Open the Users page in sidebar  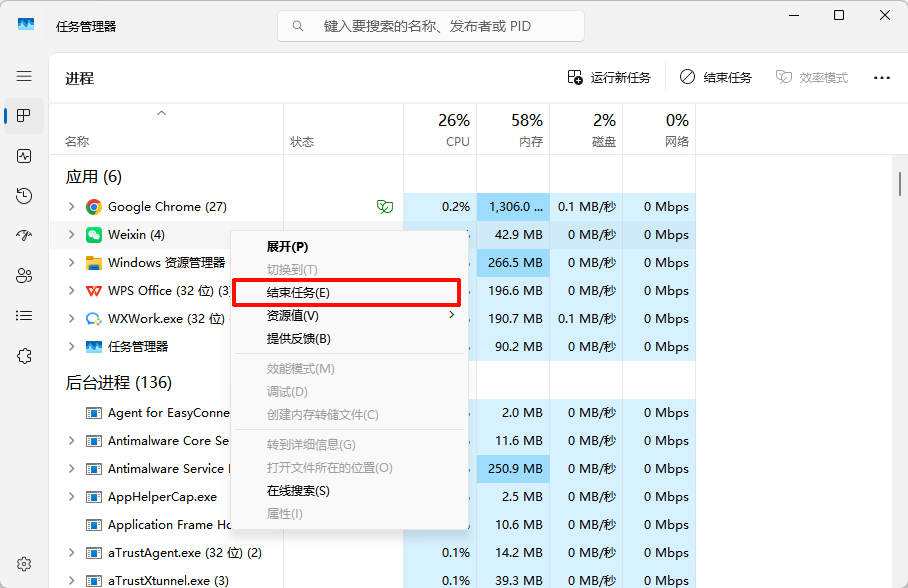point(24,276)
